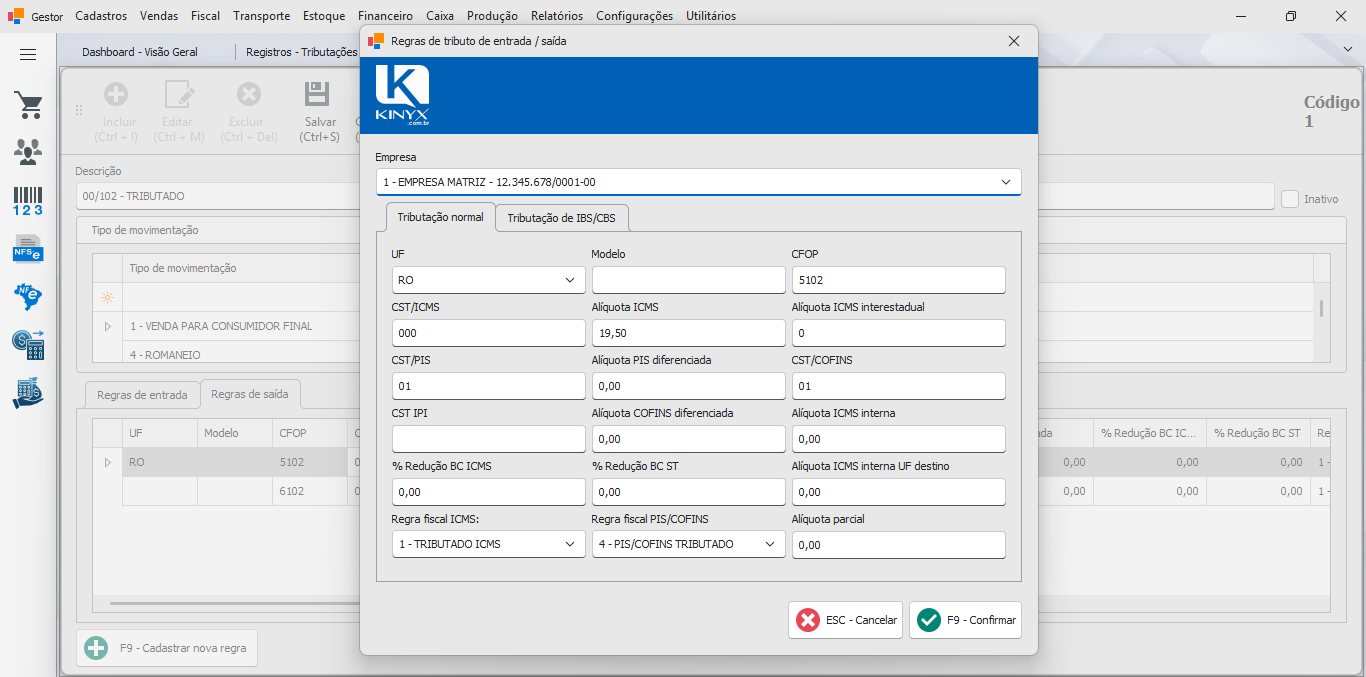Select the Tributação normal tab
The height and width of the screenshot is (677, 1366).
pyautogui.click(x=440, y=217)
